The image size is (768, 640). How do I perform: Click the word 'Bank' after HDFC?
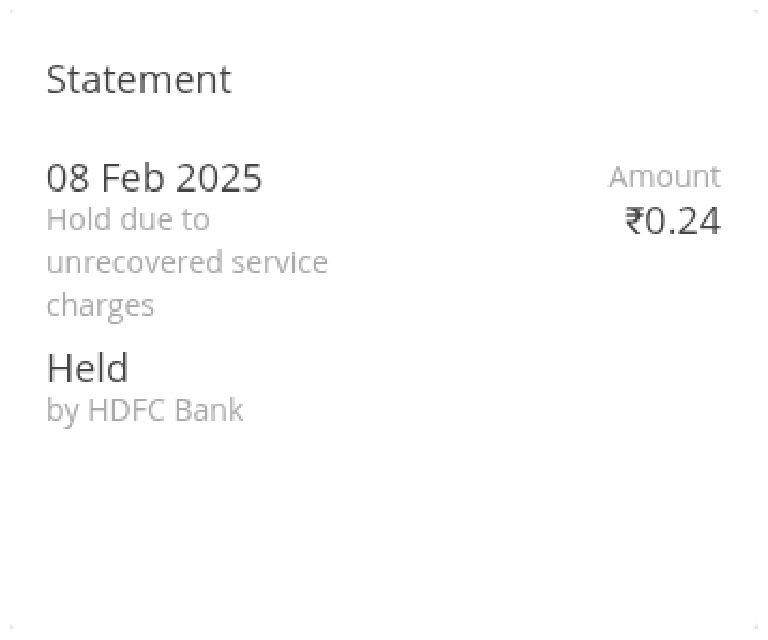point(208,410)
